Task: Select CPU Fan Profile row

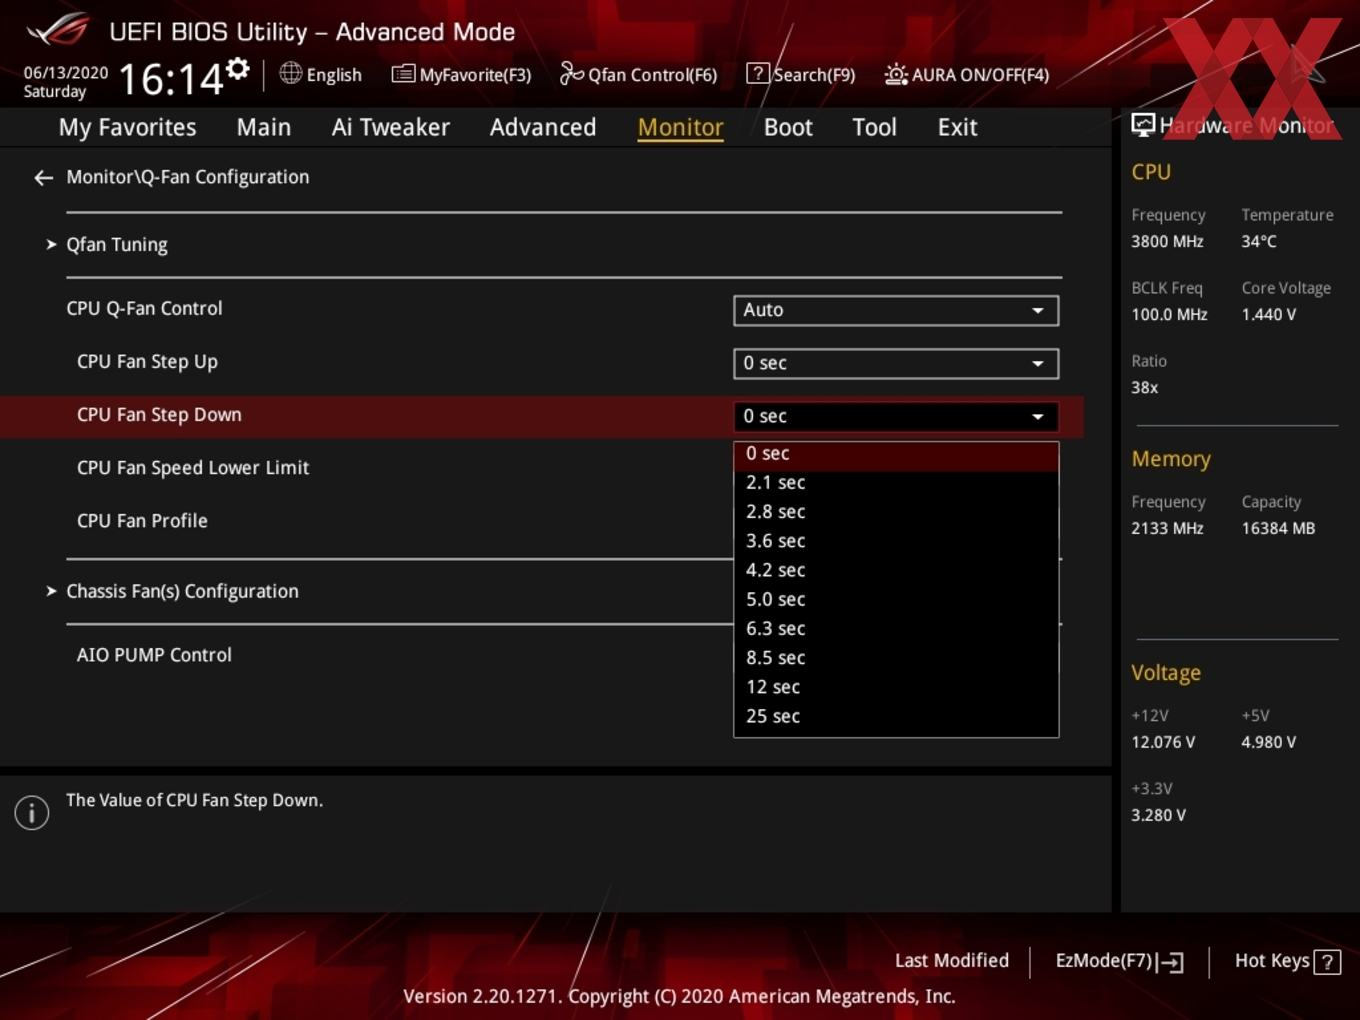Action: point(142,521)
